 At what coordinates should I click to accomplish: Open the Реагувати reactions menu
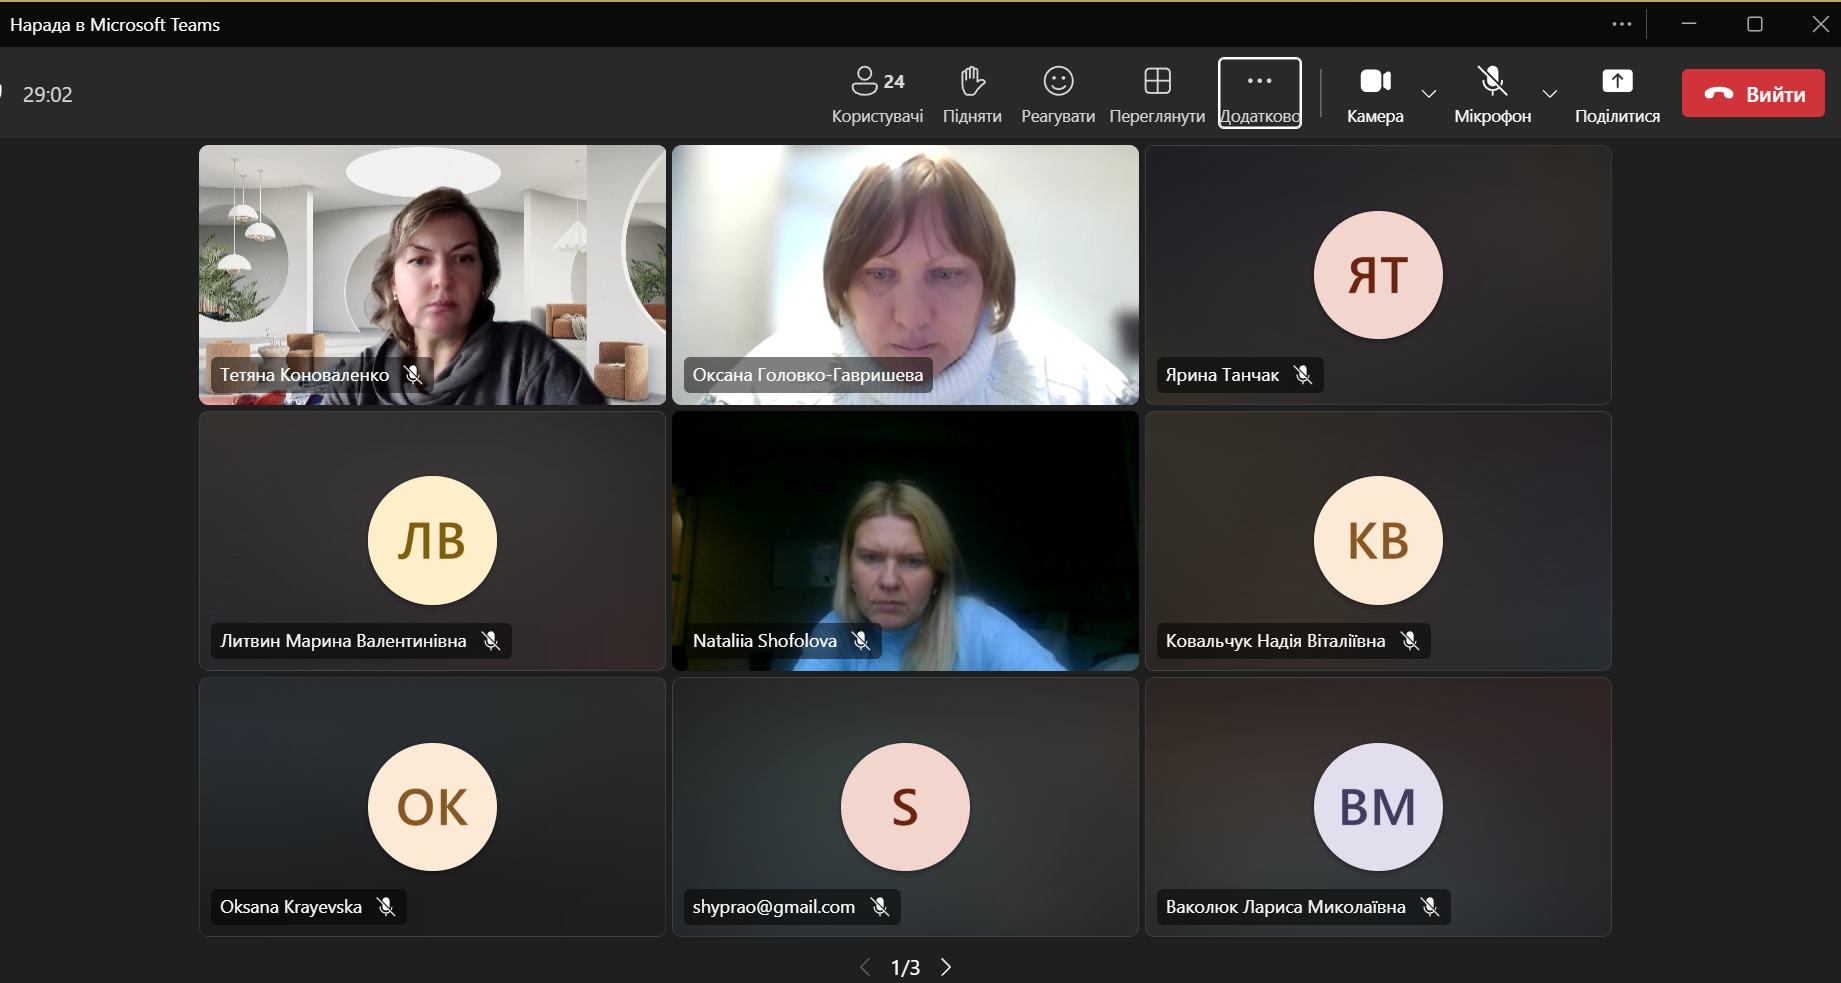pos(1057,94)
